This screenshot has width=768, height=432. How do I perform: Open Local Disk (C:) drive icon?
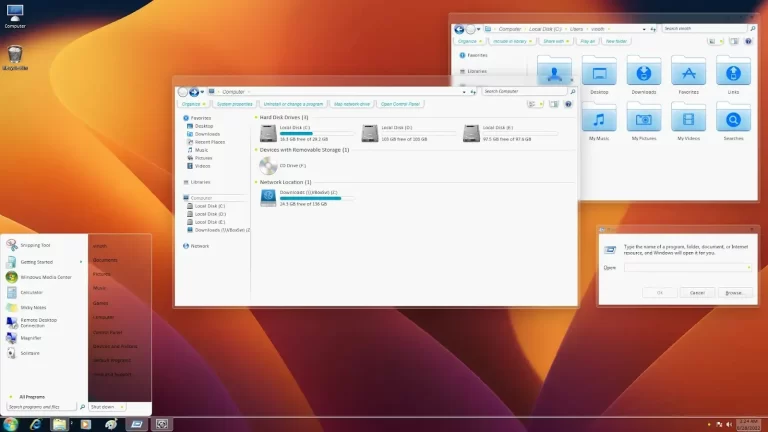pyautogui.click(x=268, y=133)
